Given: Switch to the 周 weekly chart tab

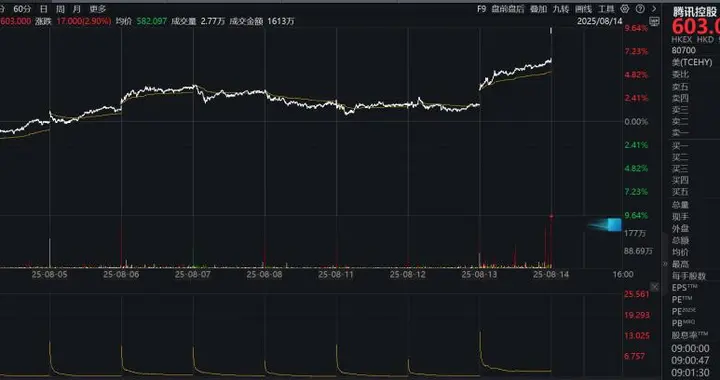Looking at the screenshot, I should 60,9.
